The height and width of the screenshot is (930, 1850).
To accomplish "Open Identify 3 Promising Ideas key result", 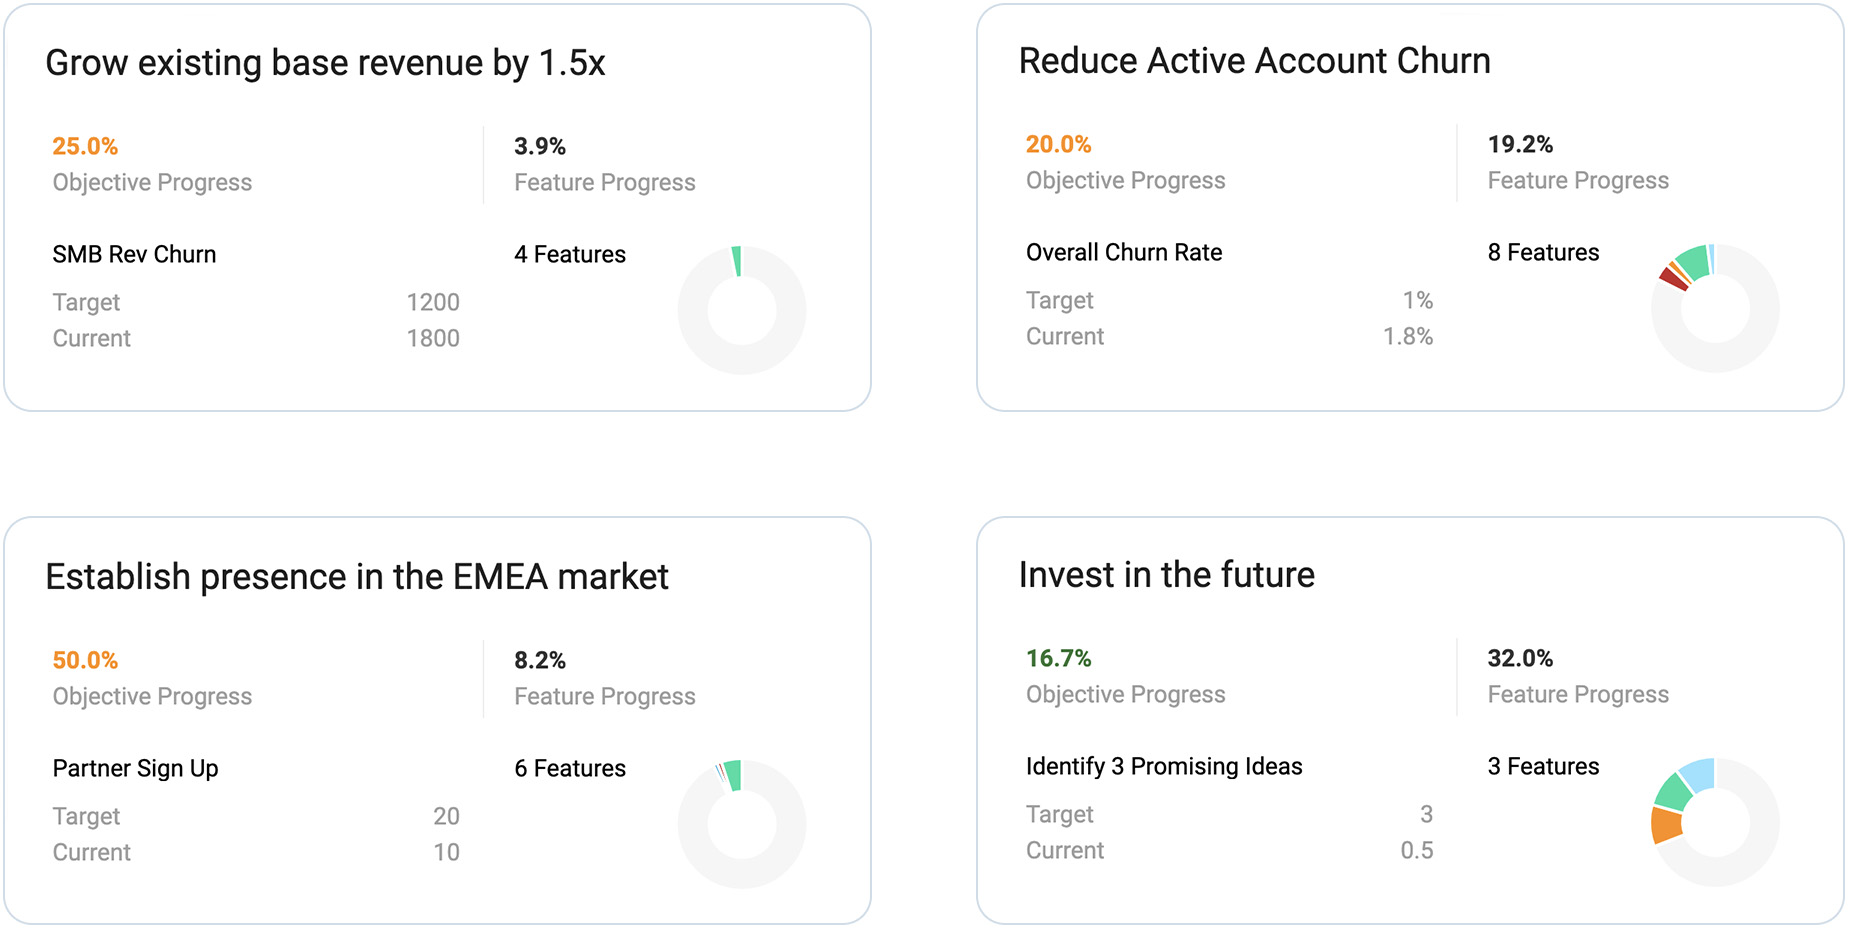I will pyautogui.click(x=1164, y=766).
